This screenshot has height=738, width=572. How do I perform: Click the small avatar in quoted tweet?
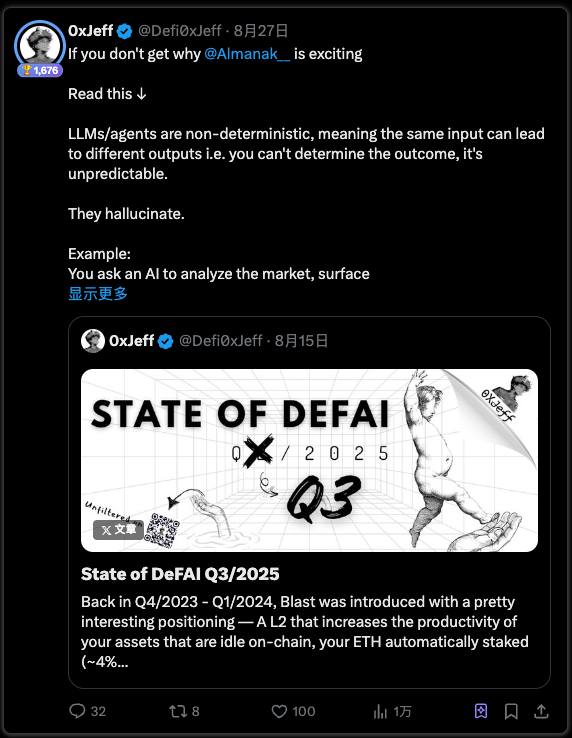tap(93, 341)
